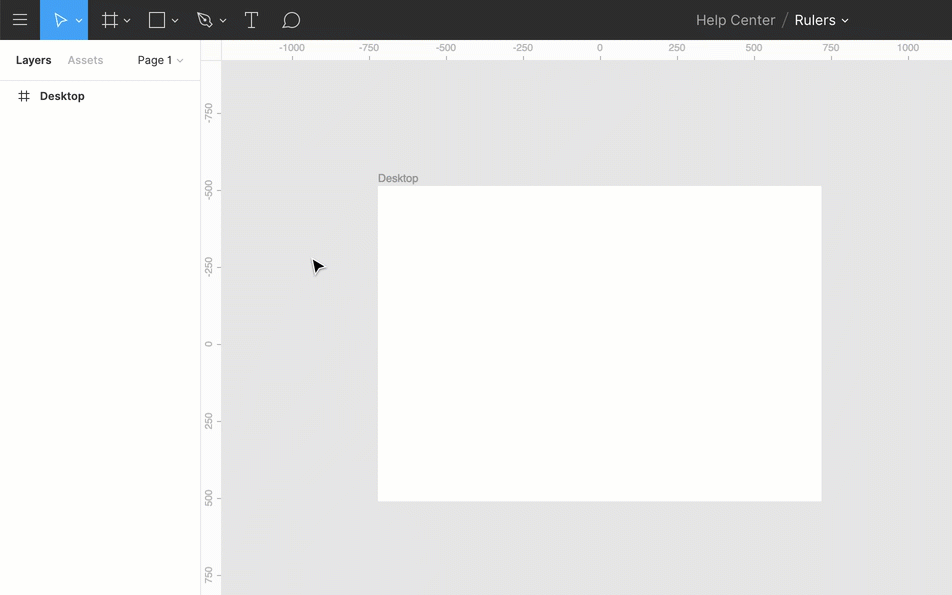The width and height of the screenshot is (952, 595).
Task: Click the Help Center project link
Action: click(x=735, y=20)
